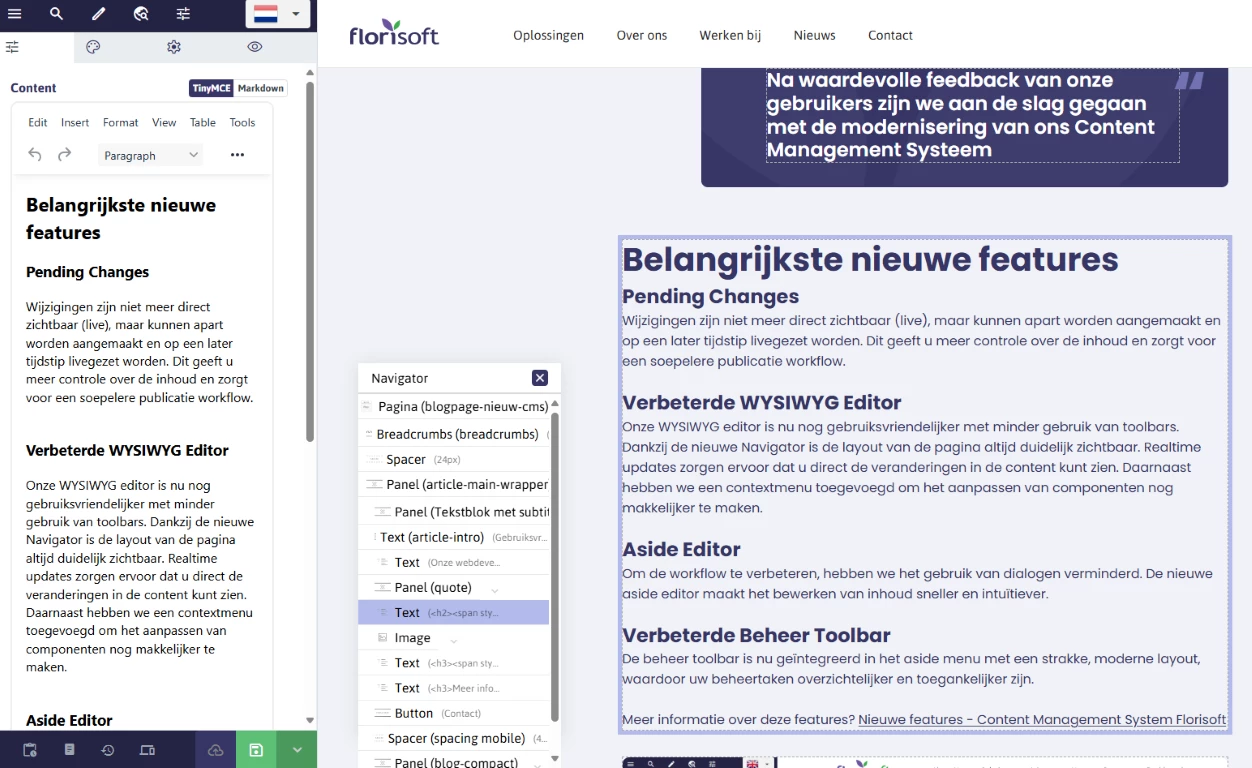Image resolution: width=1252 pixels, height=768 pixels.
Task: Click the Oplossingen navigation link
Action: (x=548, y=35)
